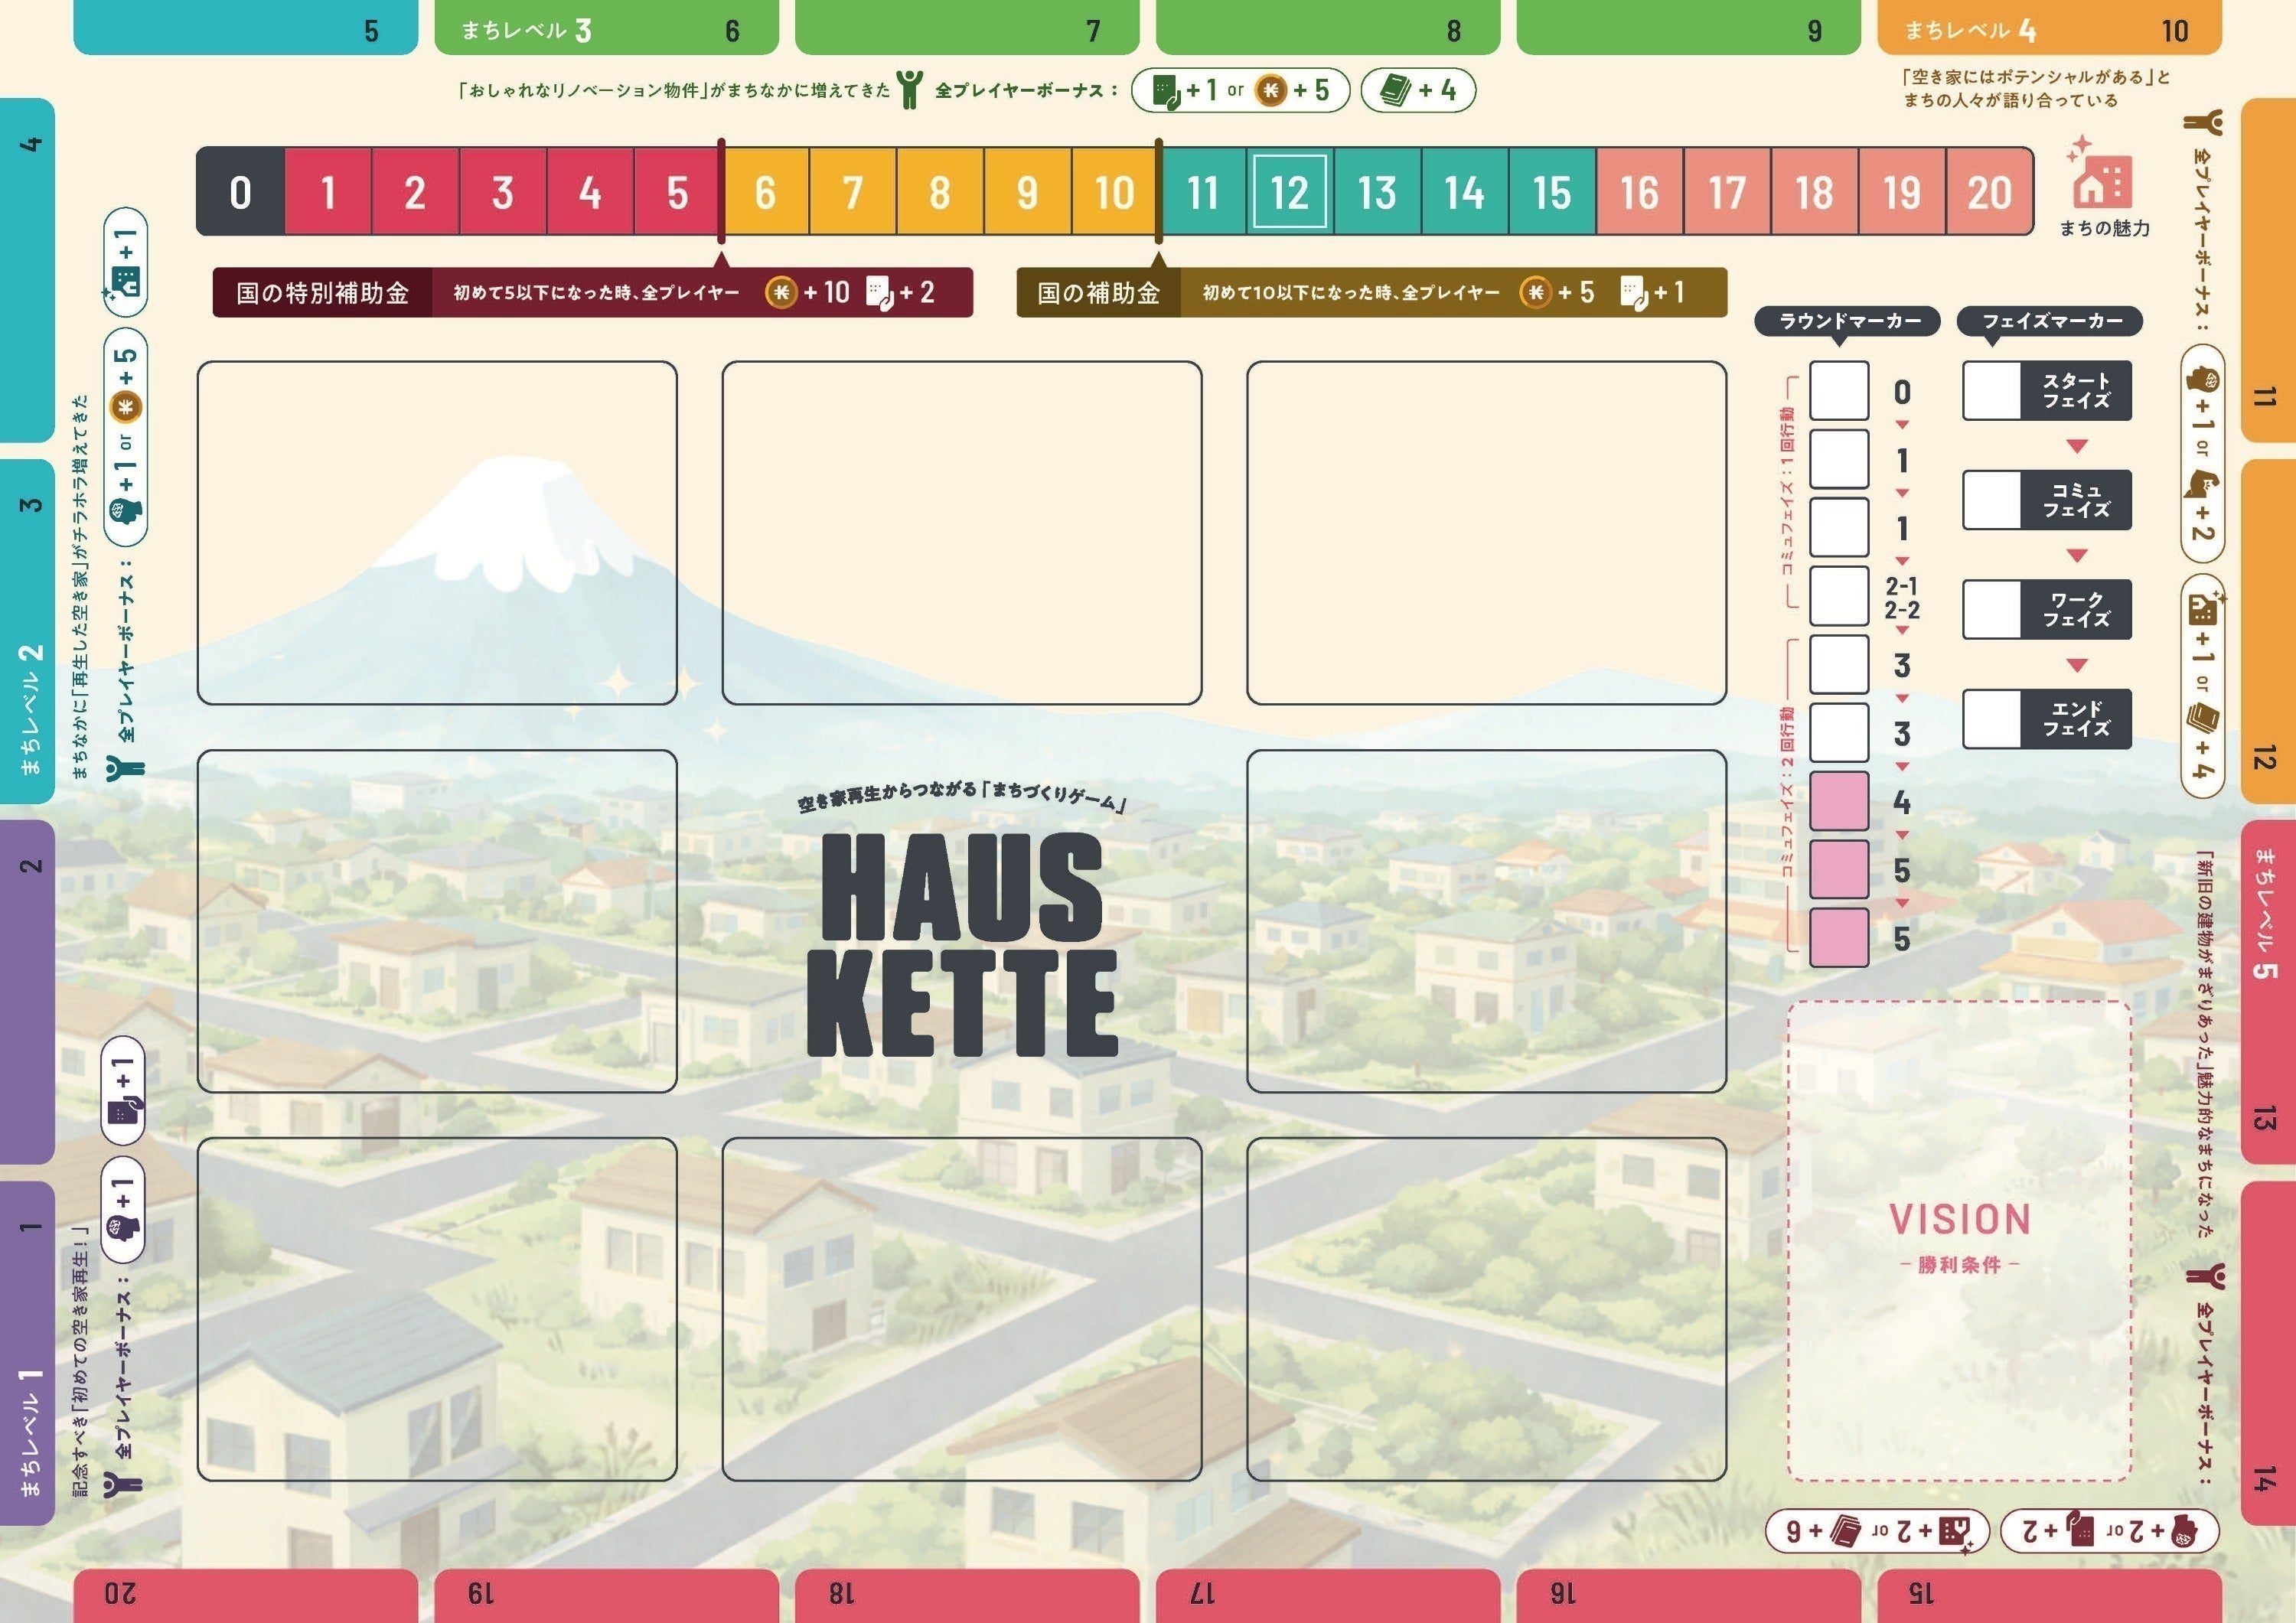Viewport: 2296px width, 1623px height.
Task: Click red arrow between ワークフェイズ and エンドフェイズ
Action: [2077, 665]
